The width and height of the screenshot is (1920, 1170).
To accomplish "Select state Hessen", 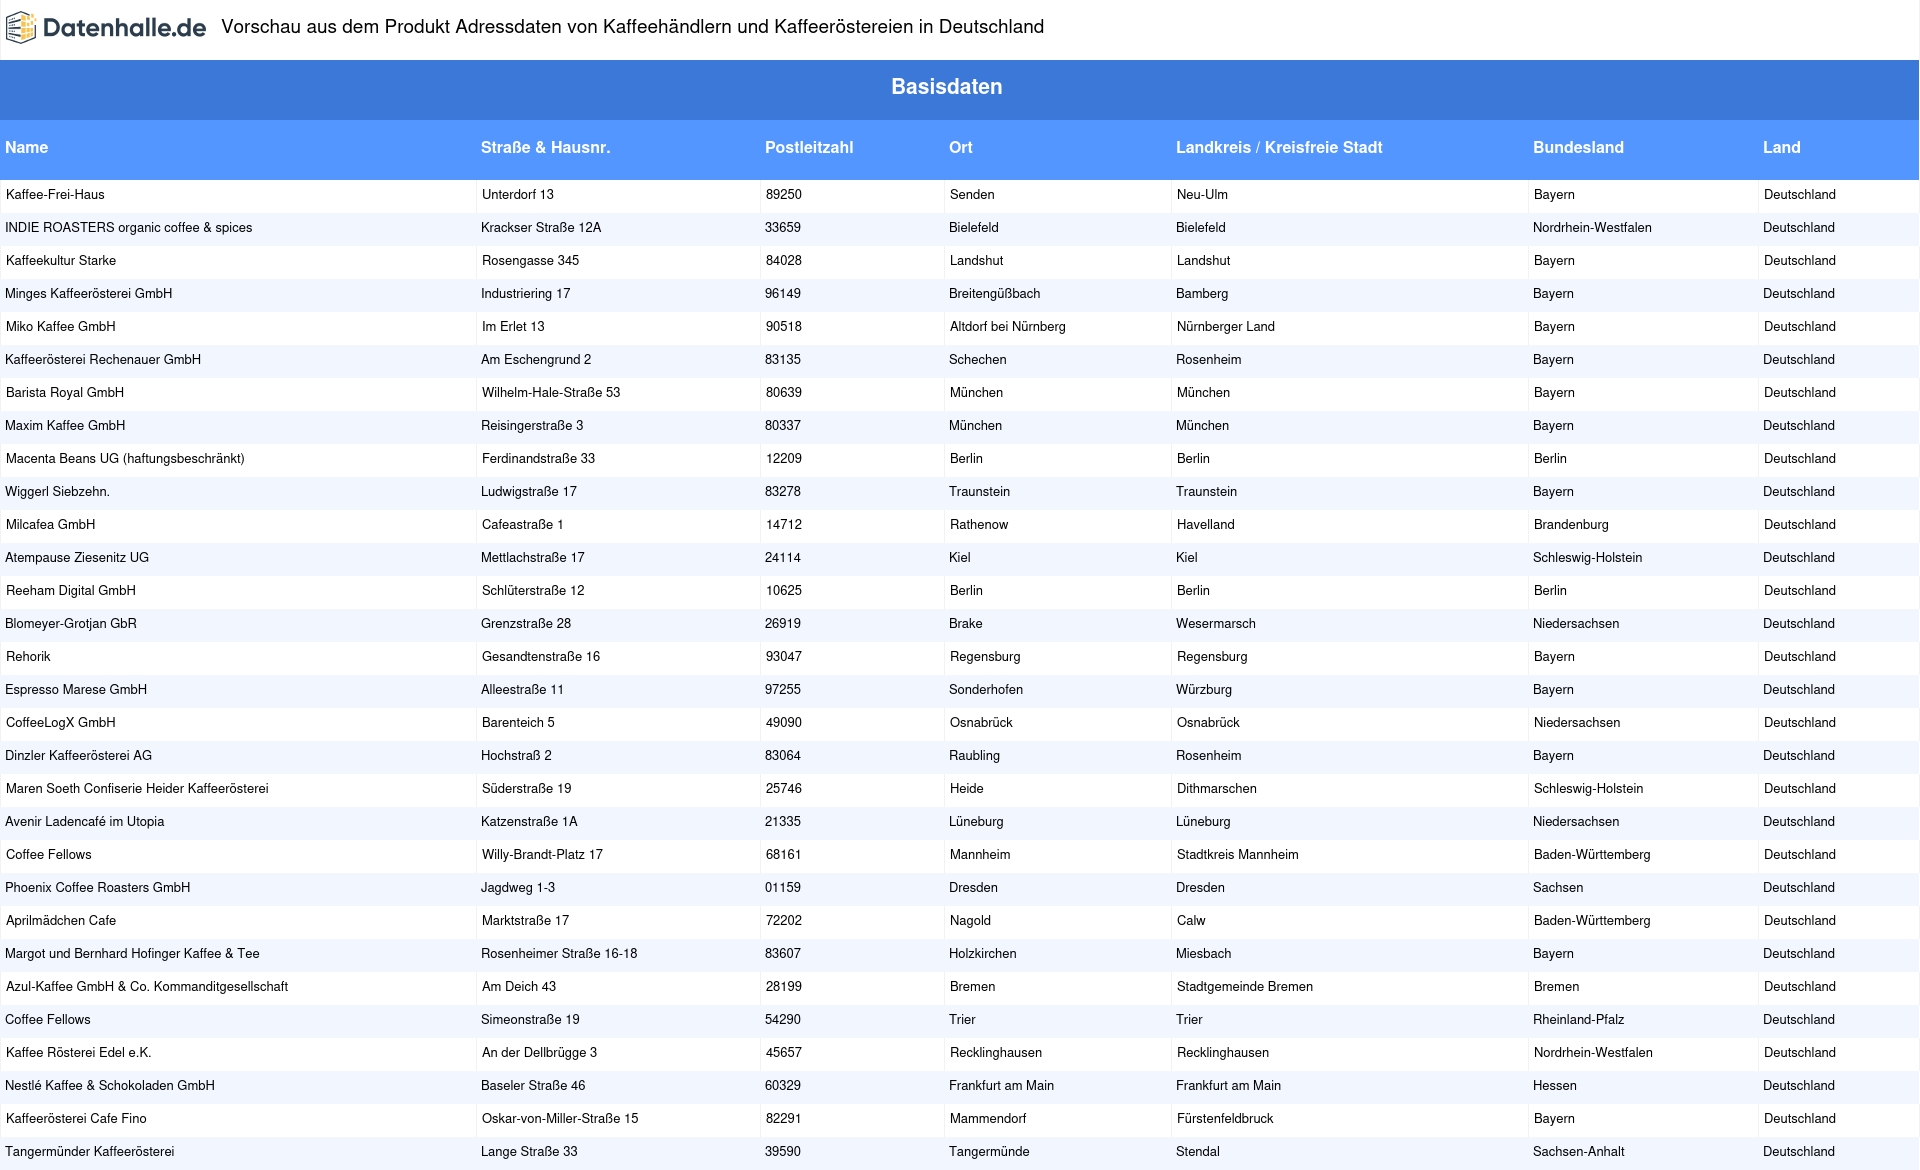I will [x=1555, y=1086].
